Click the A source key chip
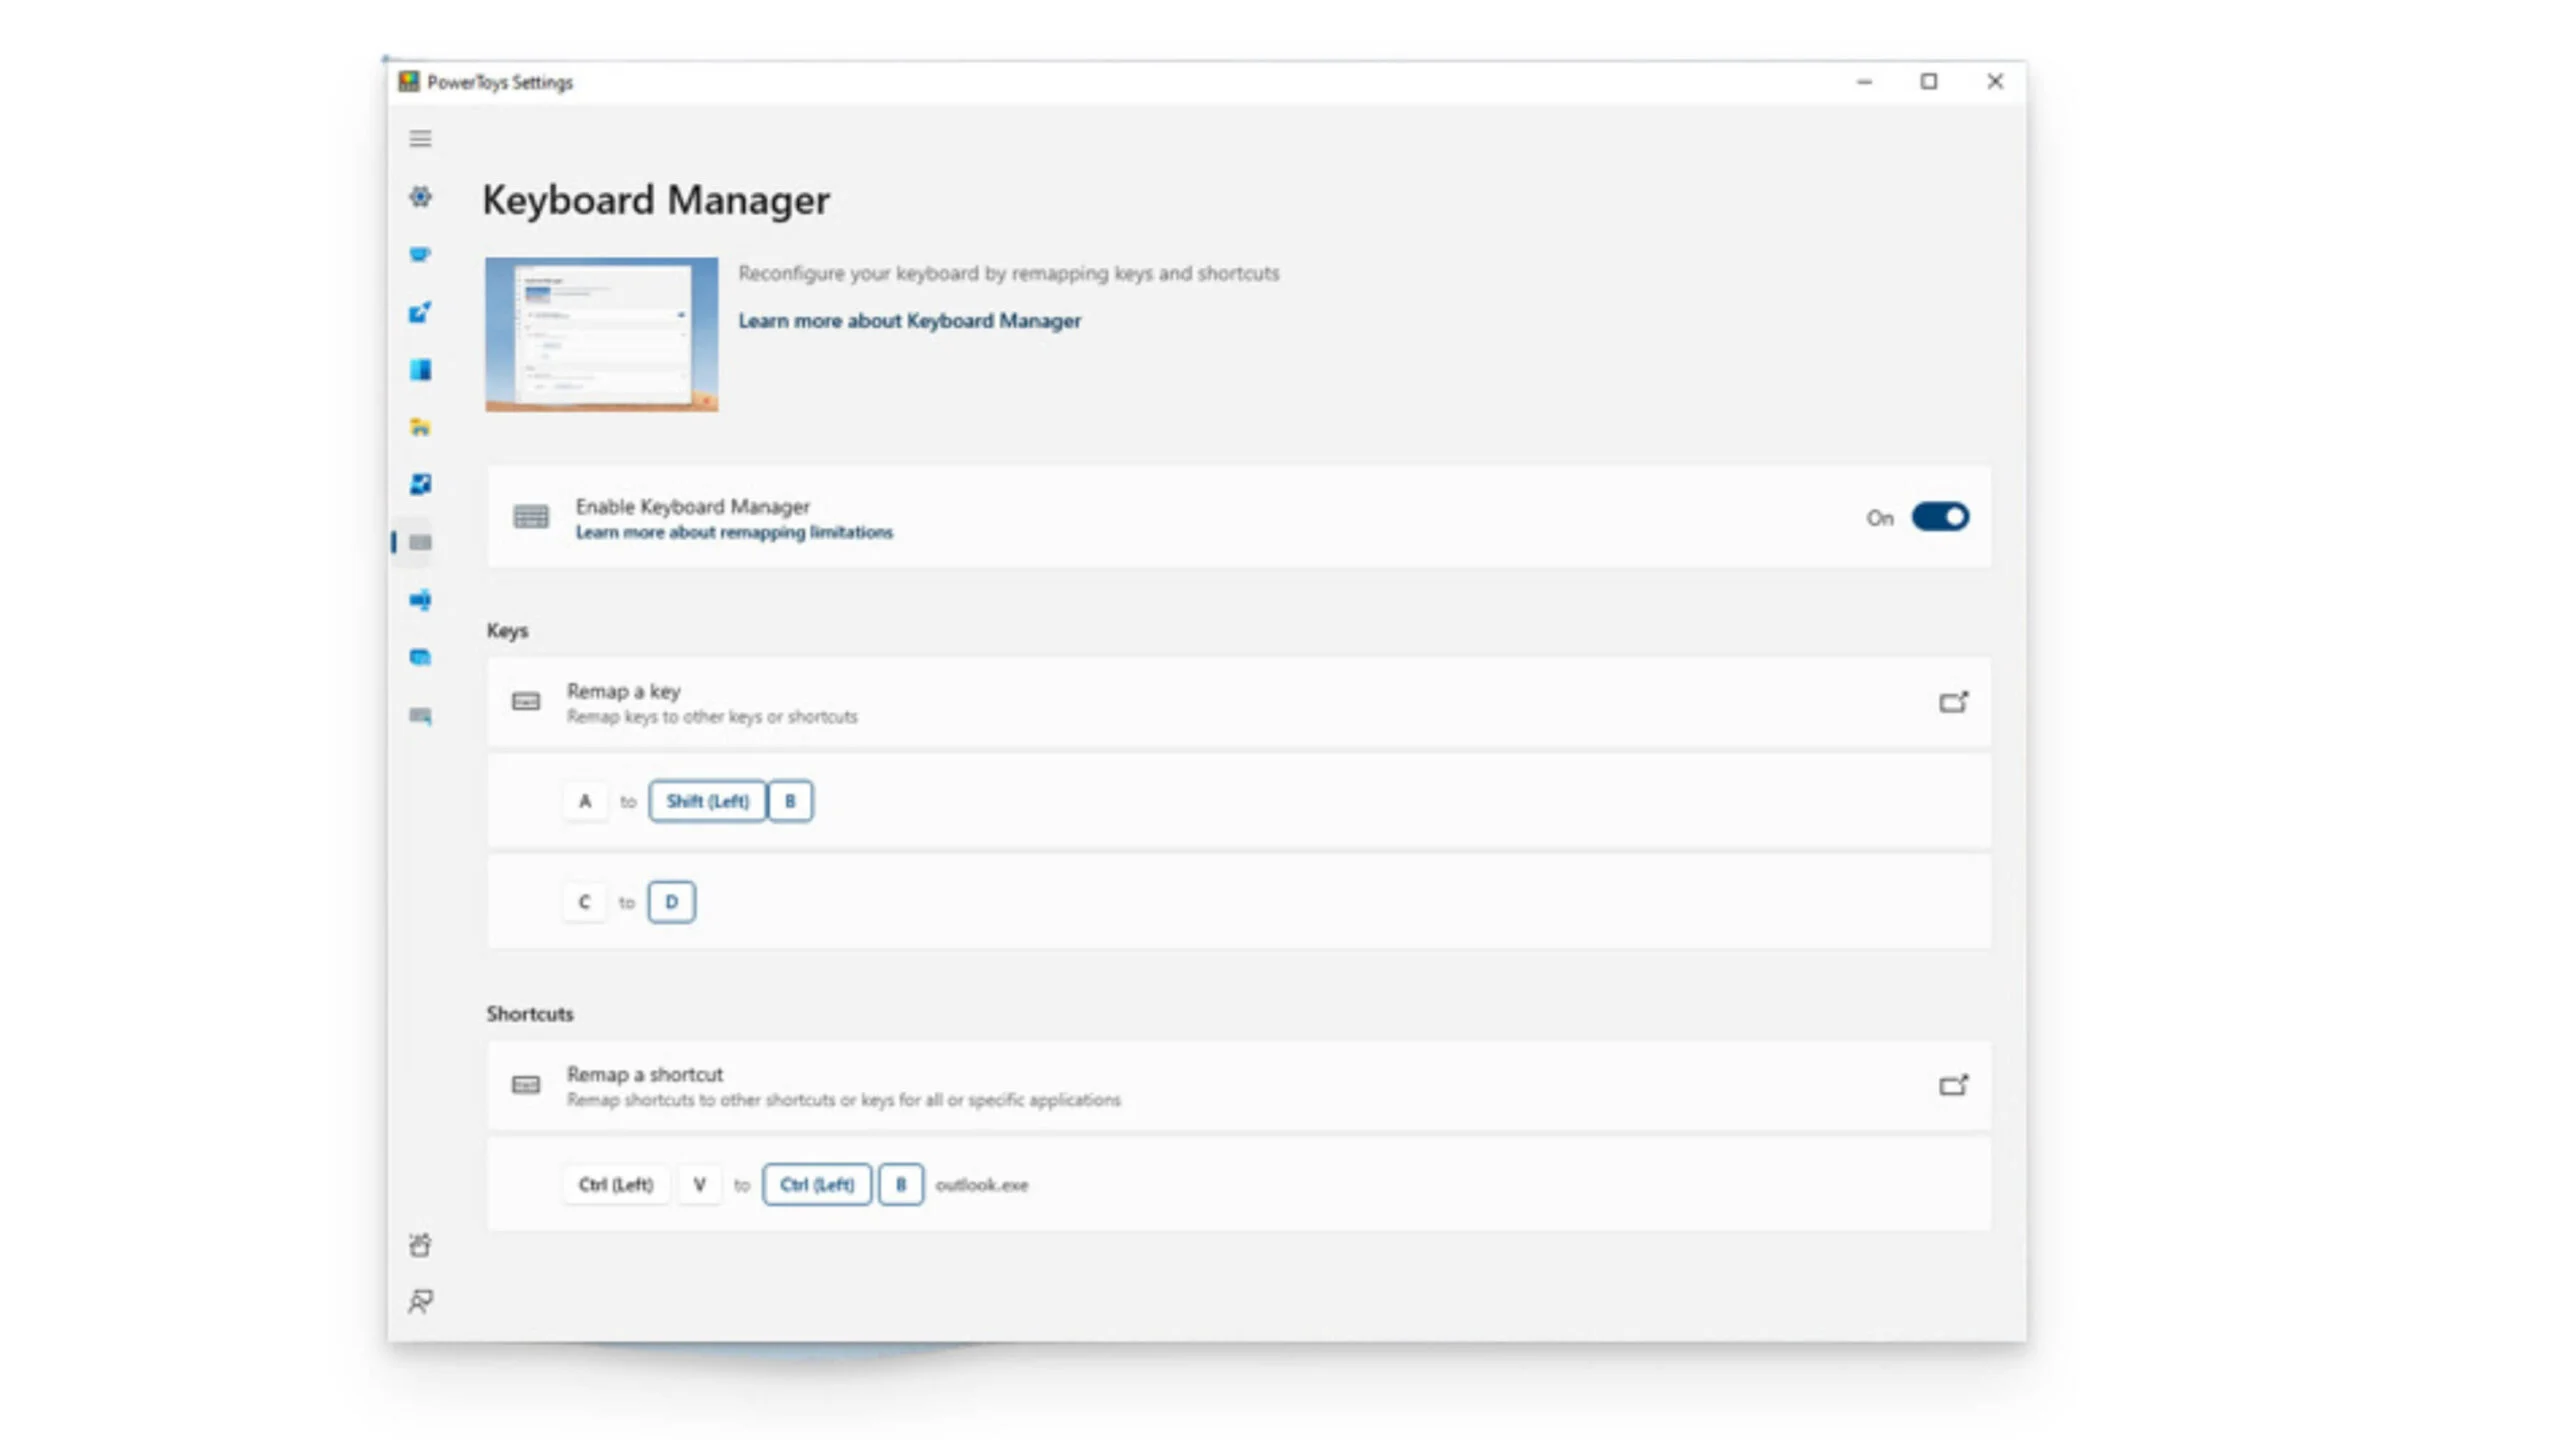Image resolution: width=2560 pixels, height=1440 pixels. point(585,801)
